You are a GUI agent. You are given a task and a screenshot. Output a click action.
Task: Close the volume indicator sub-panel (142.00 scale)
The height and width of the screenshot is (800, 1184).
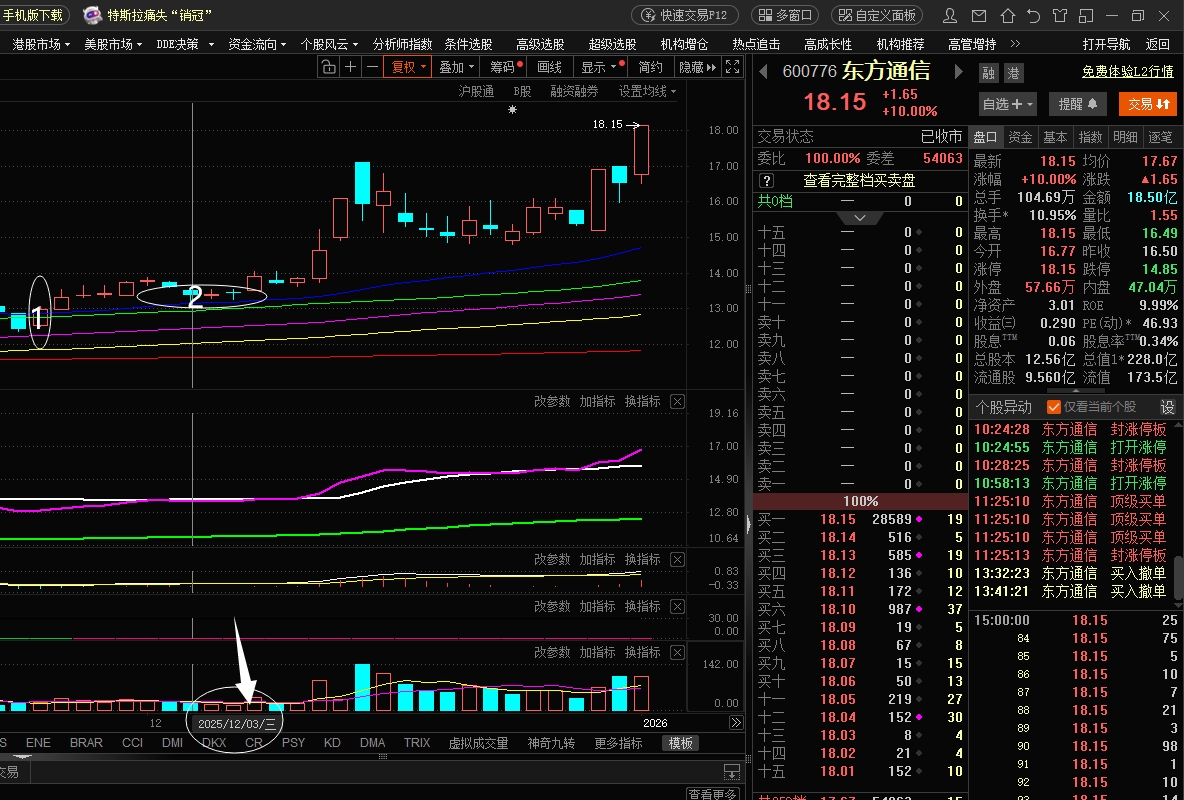pos(677,653)
